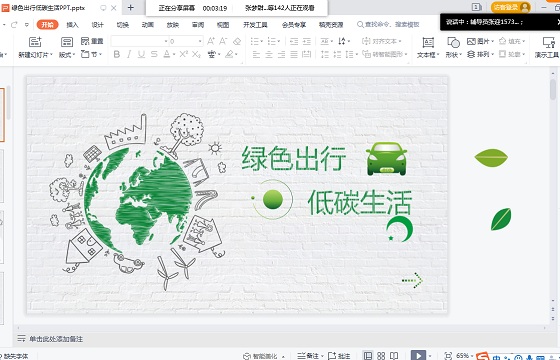Open the Align Text (对齐文本) dropdown
The width and height of the screenshot is (560, 360).
381,41
